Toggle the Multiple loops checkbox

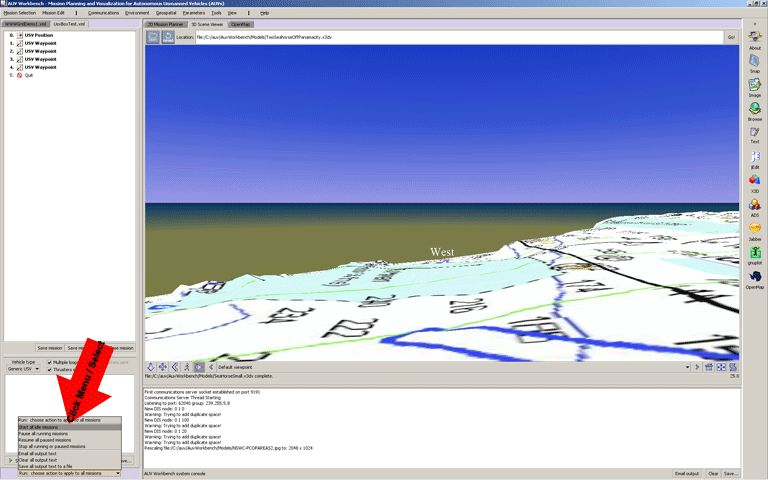tap(51, 362)
